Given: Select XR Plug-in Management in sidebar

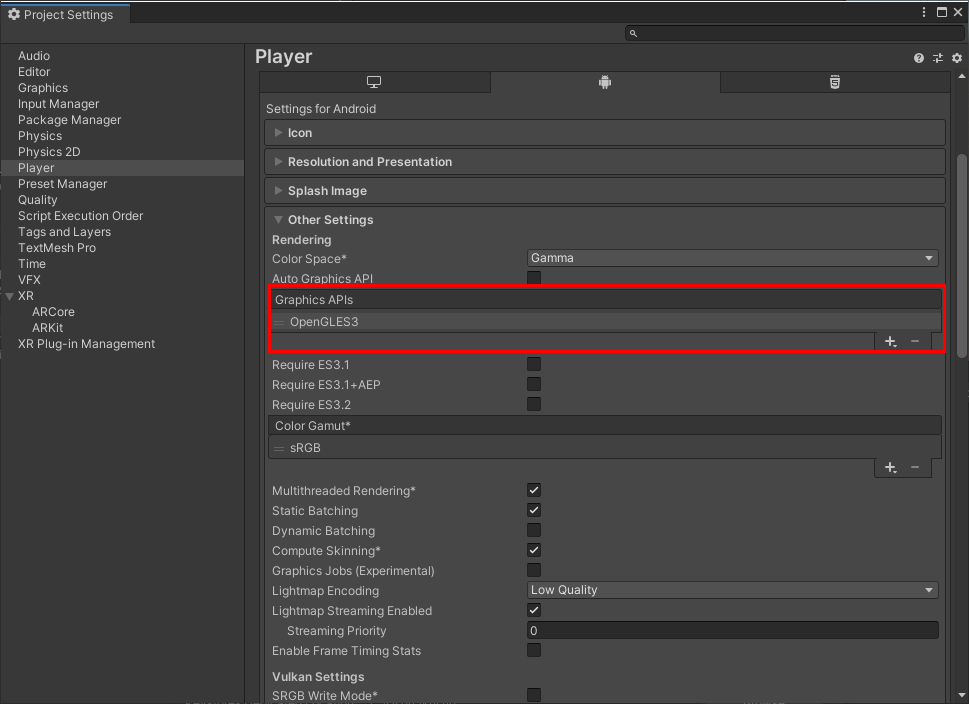Looking at the screenshot, I should (86, 344).
